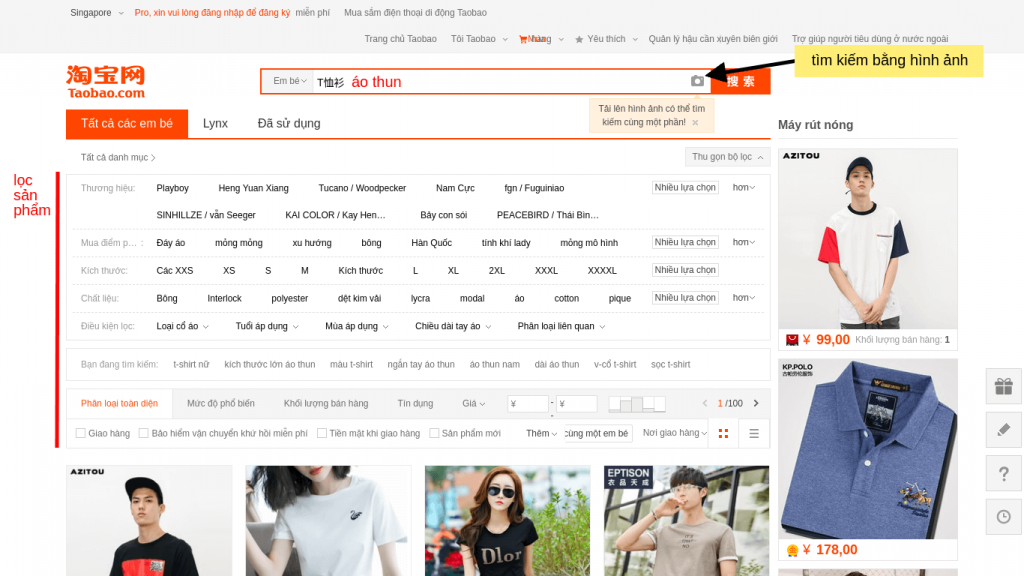The height and width of the screenshot is (576, 1024).
Task: Open AZITOU color-block tee sidebar product
Action: click(x=867, y=239)
